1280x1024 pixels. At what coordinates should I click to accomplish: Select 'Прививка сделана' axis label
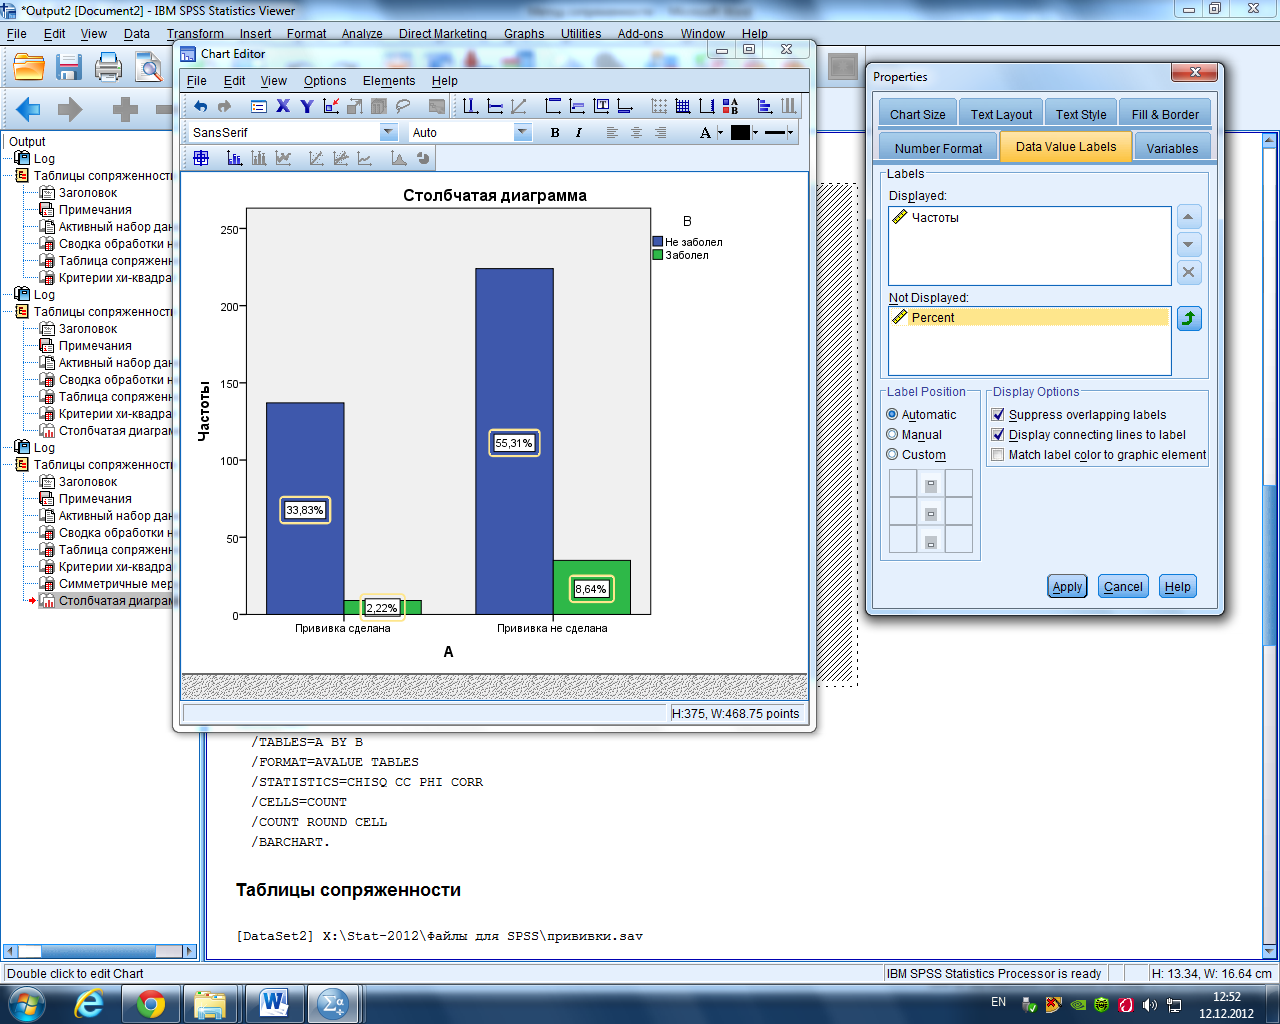[x=343, y=628]
